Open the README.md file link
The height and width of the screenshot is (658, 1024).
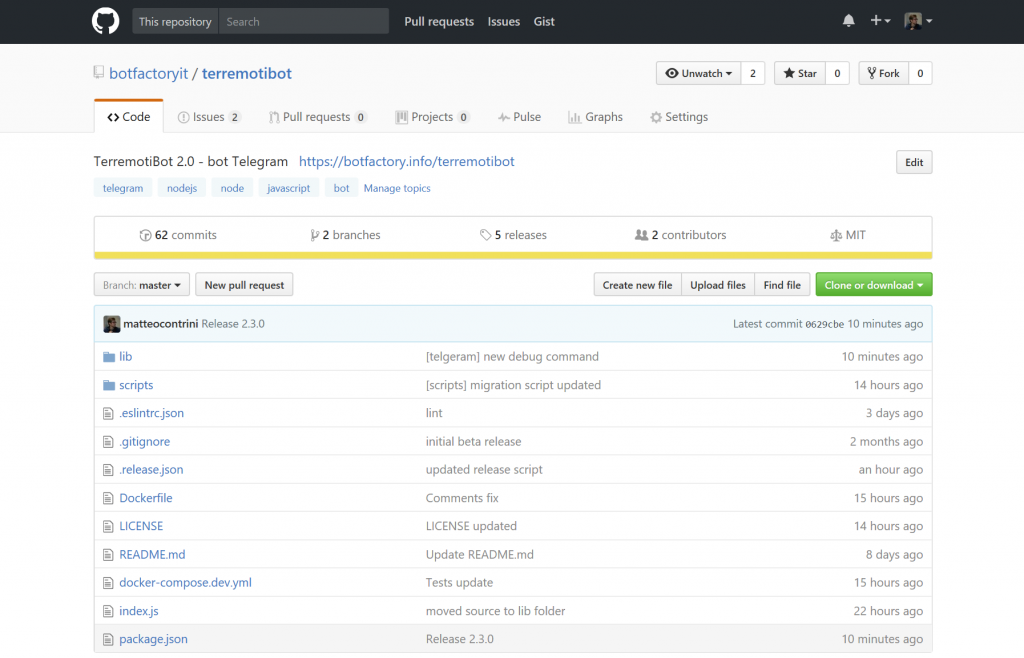(x=152, y=554)
